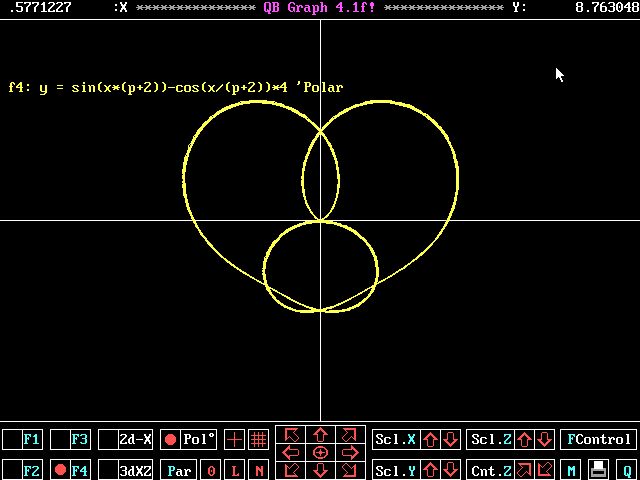
Task: Click the QB Graph 4.1f! title
Action: [319, 7]
